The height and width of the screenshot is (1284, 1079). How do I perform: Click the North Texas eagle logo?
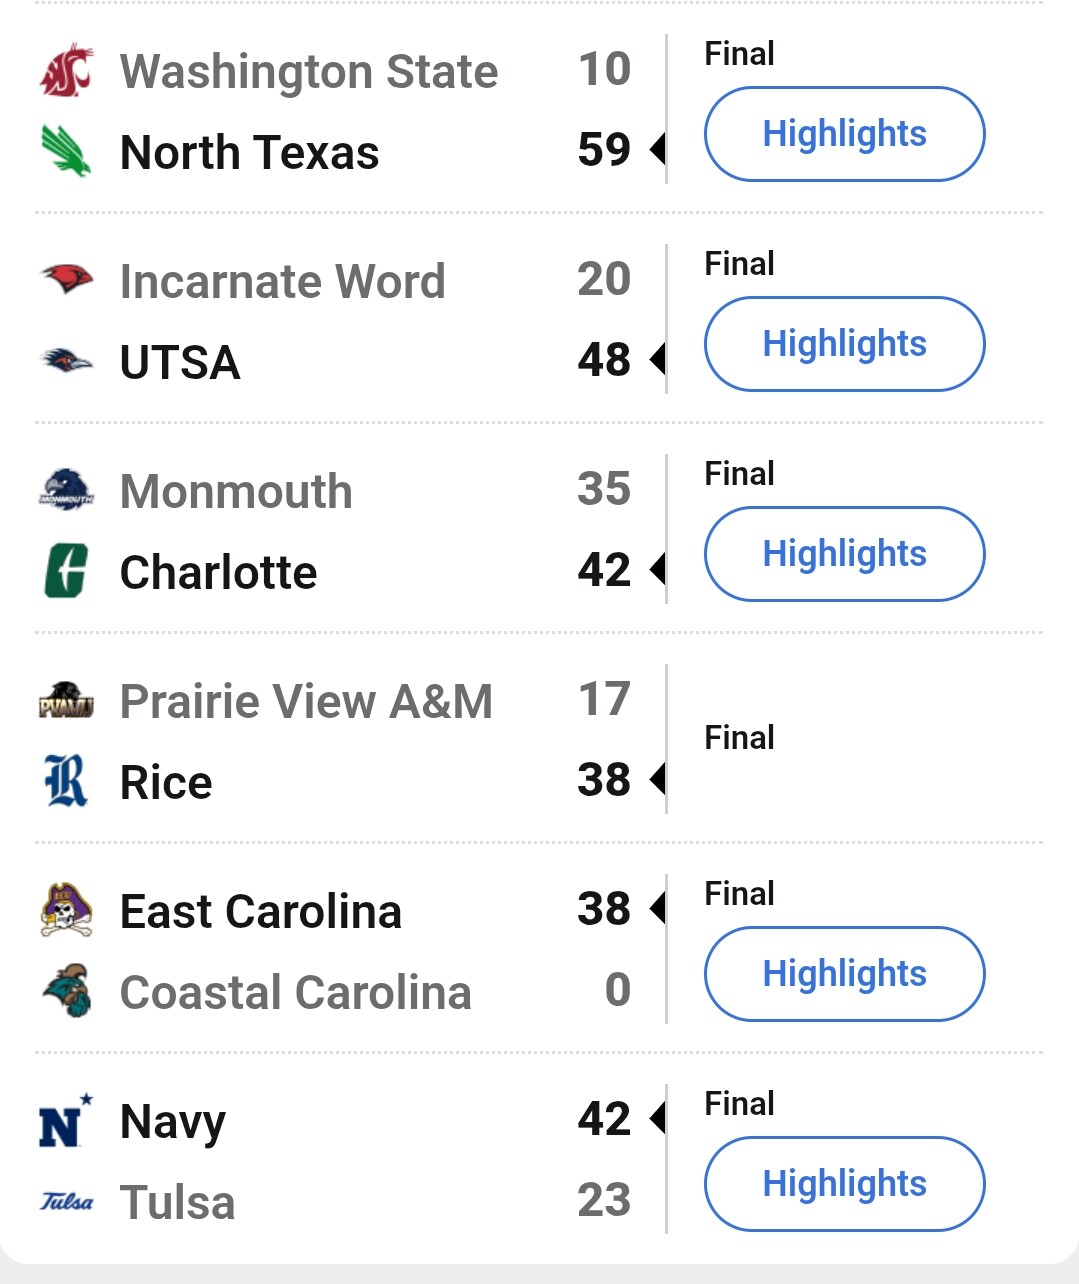tap(66, 151)
